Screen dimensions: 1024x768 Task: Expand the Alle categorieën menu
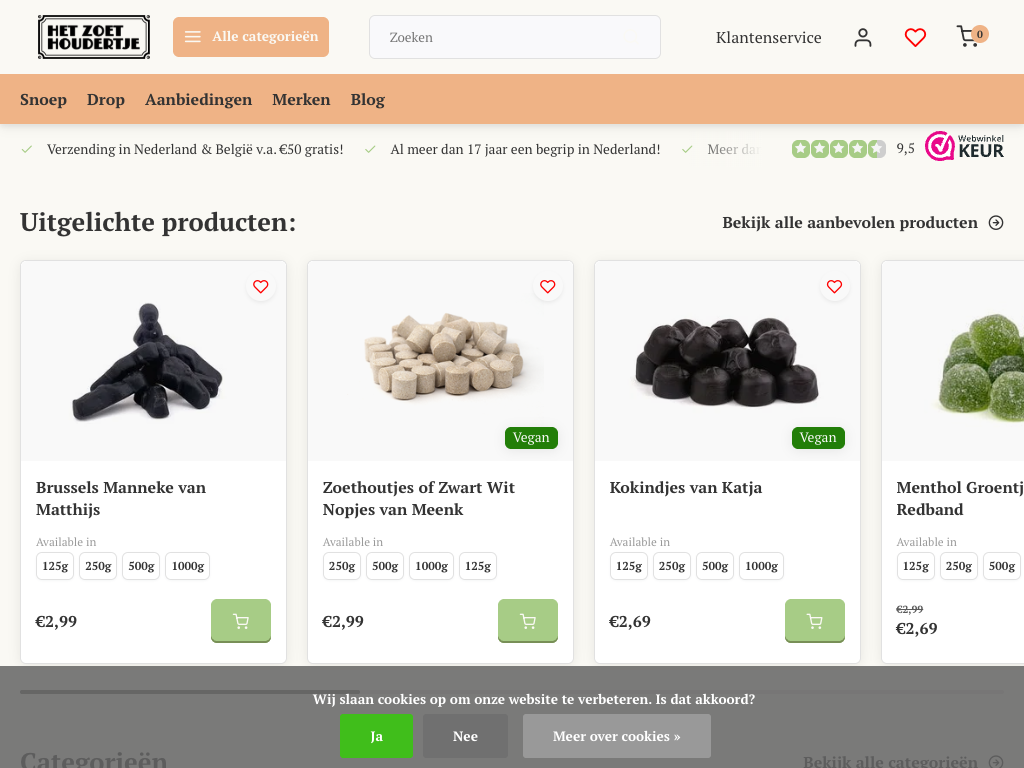point(251,37)
